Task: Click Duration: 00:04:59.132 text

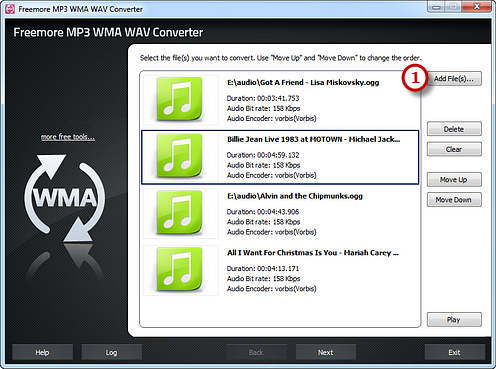Action: point(263,155)
